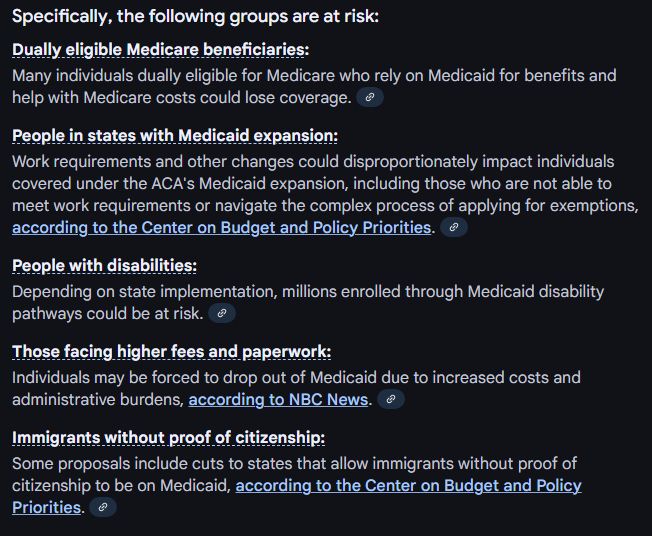Viewport: 652px width, 536px height.
Task: Open the citation icon next to NBC News
Action: 390,399
